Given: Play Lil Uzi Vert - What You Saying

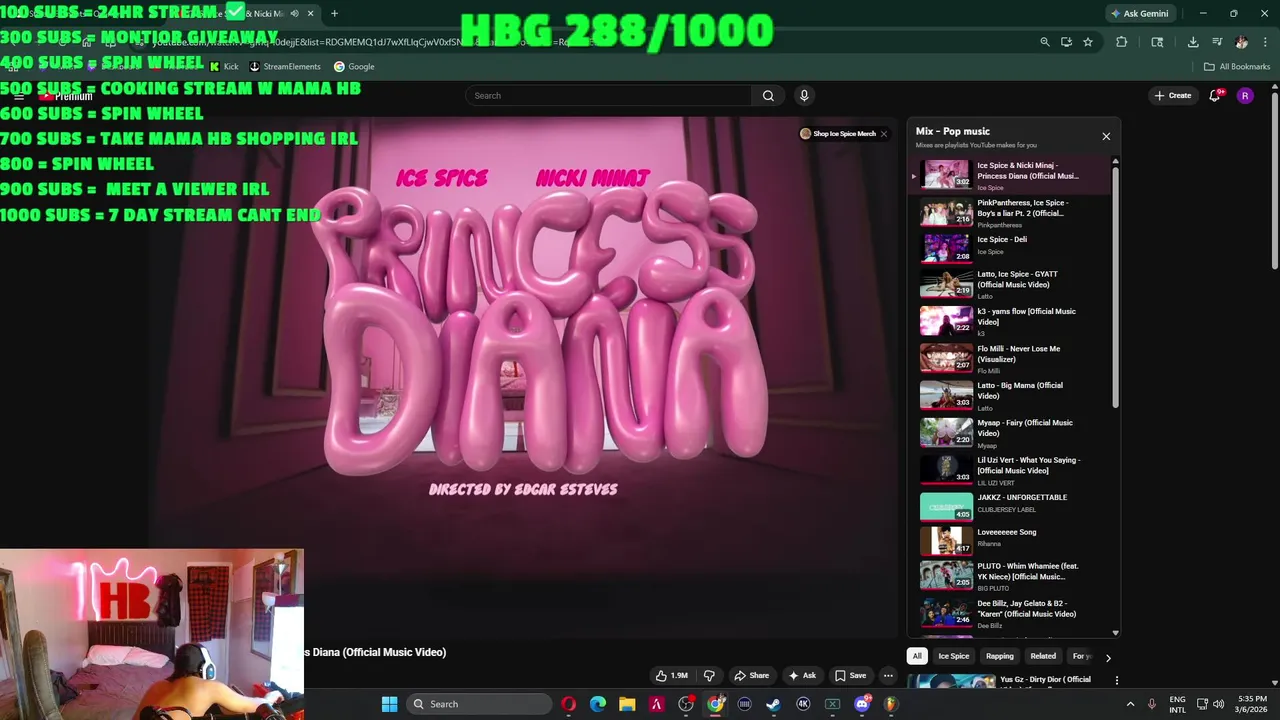Looking at the screenshot, I should point(1010,470).
